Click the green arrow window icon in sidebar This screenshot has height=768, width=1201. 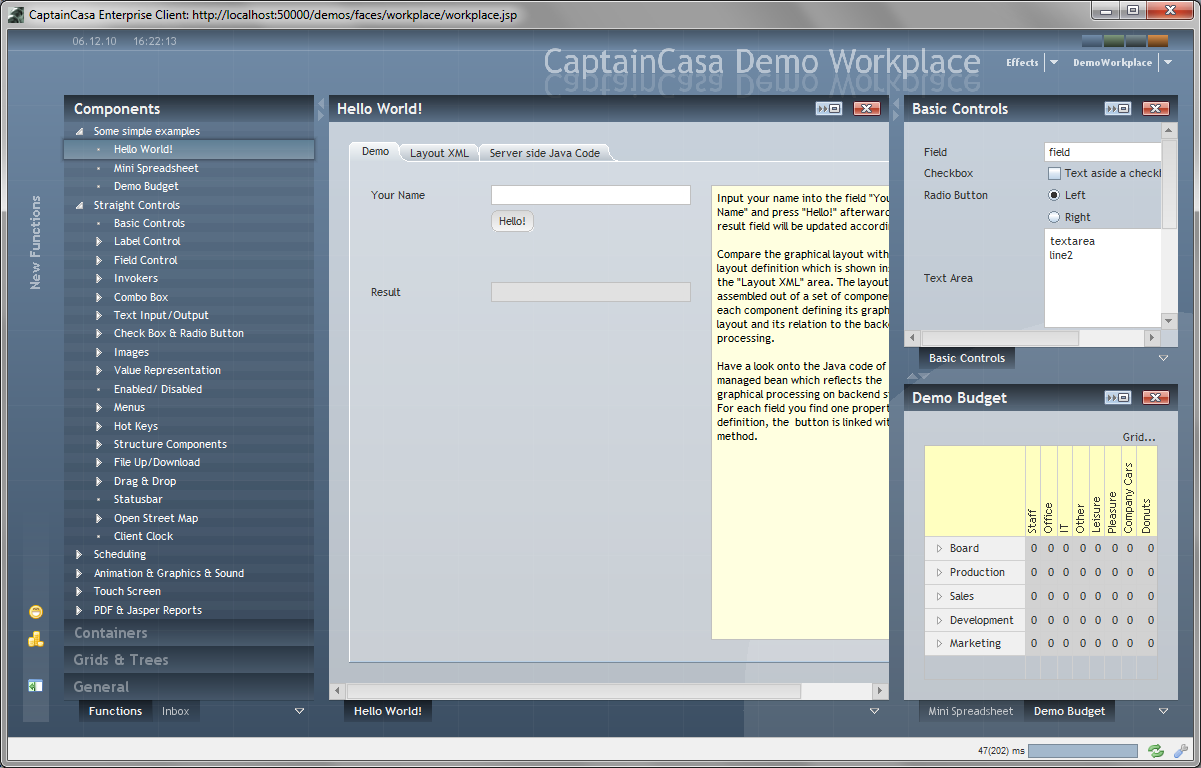[36, 686]
